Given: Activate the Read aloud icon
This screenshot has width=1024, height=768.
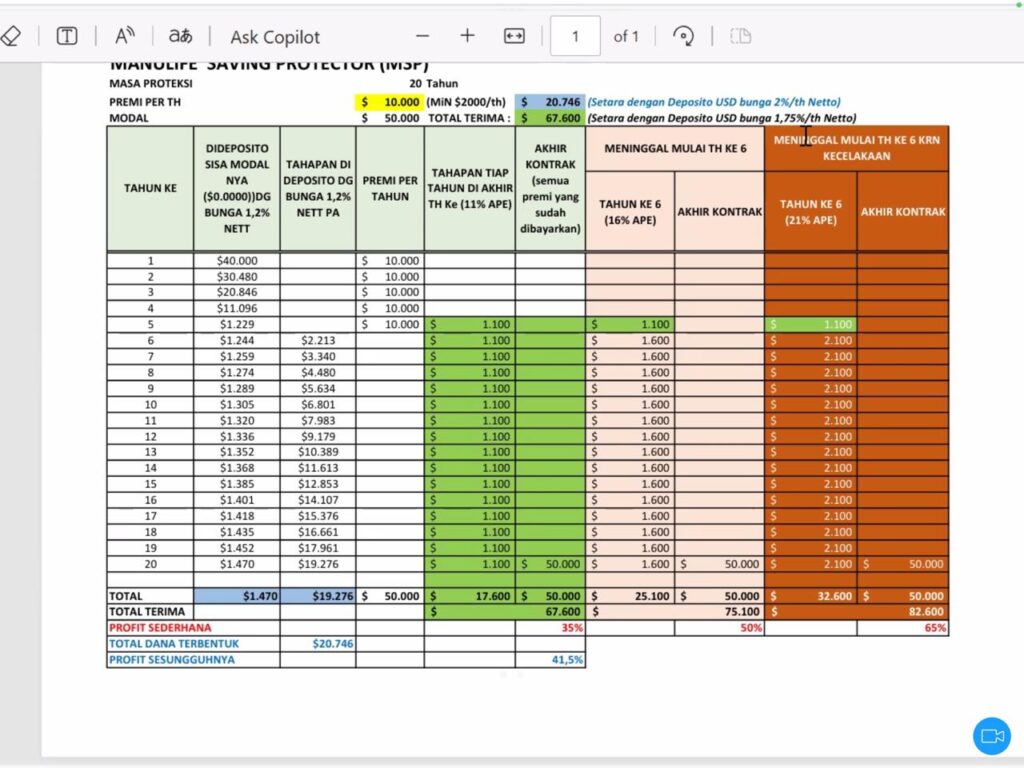Looking at the screenshot, I should [124, 36].
